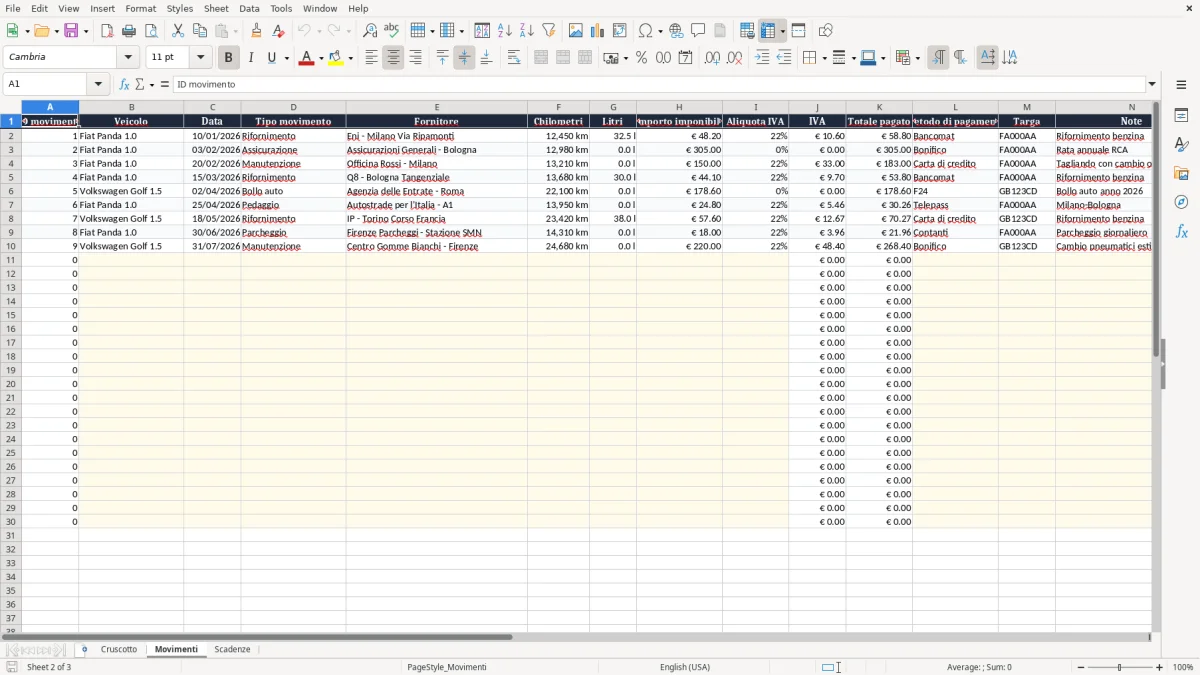This screenshot has width=1200, height=675.
Task: Click English (USA) in the status bar
Action: coord(685,667)
